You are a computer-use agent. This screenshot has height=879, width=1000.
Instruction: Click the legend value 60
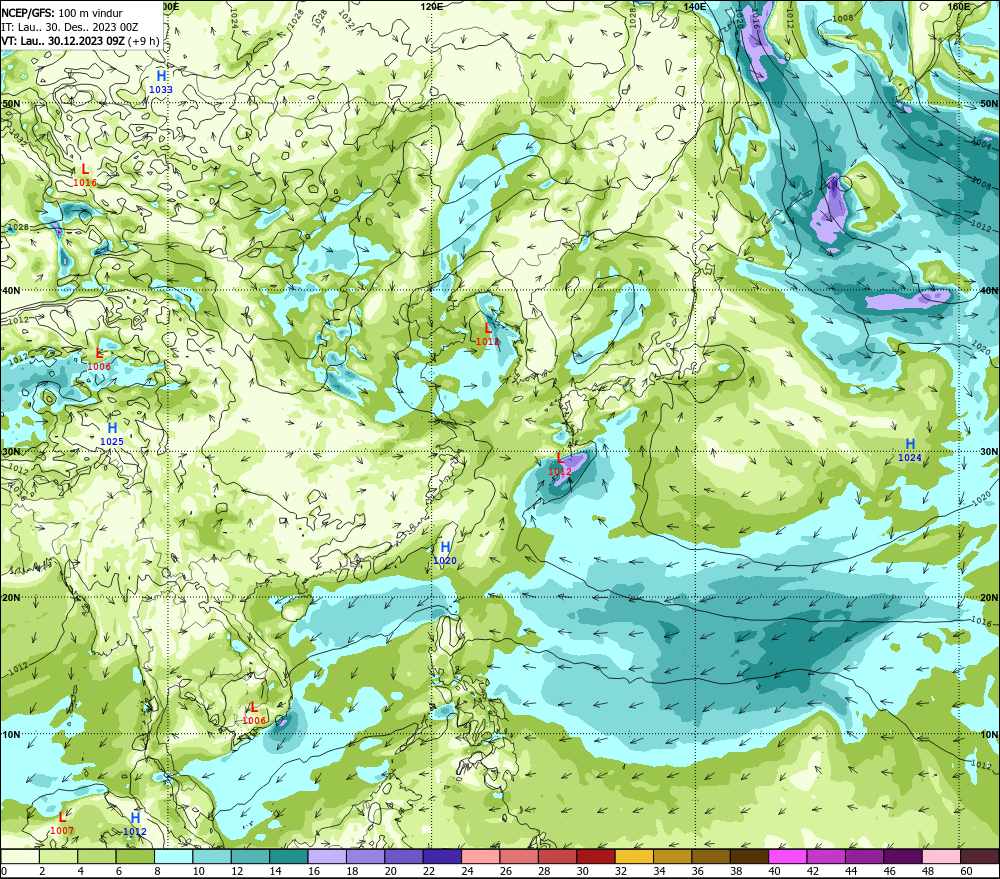pyautogui.click(x=966, y=871)
